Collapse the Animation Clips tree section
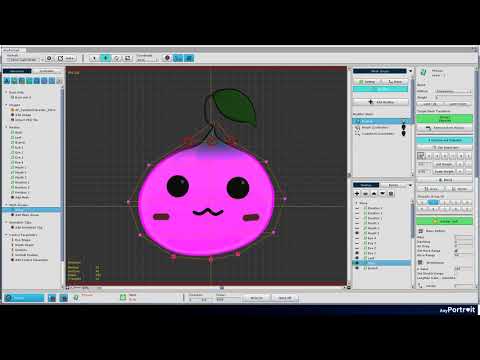The width and height of the screenshot is (480, 360). tap(6, 222)
